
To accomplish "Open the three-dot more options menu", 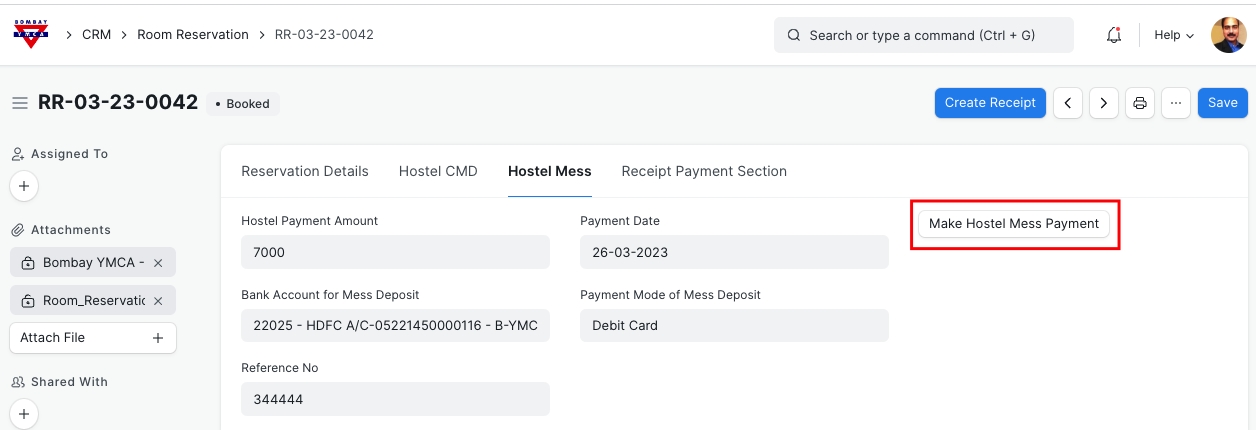I will pos(1175,103).
